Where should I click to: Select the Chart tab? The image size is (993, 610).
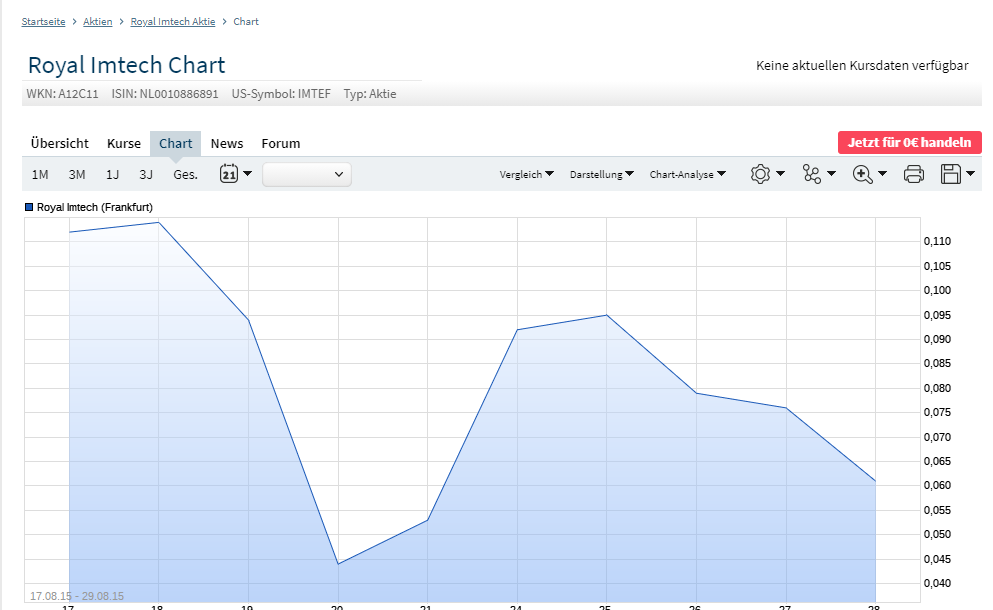click(x=175, y=143)
